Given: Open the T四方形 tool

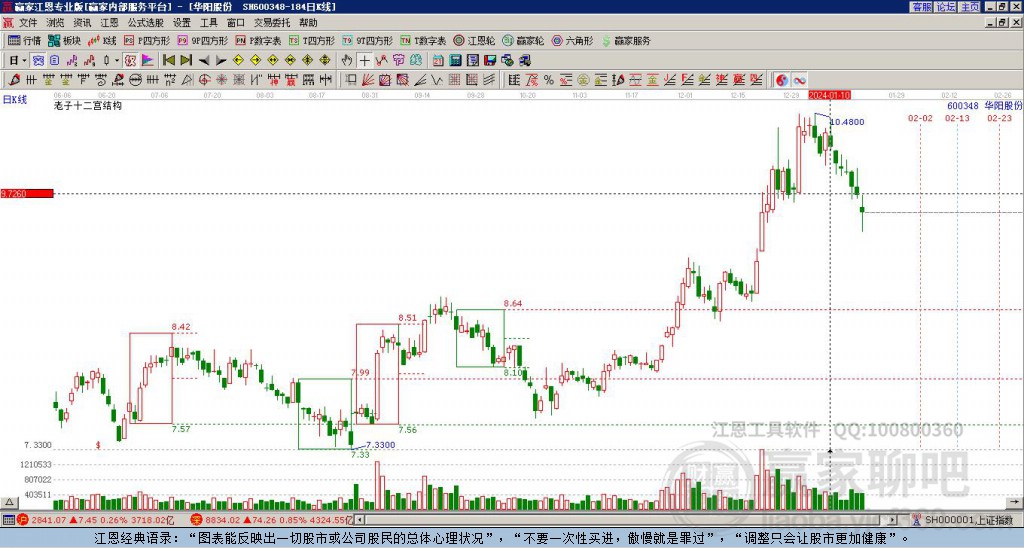Looking at the screenshot, I should [x=312, y=40].
